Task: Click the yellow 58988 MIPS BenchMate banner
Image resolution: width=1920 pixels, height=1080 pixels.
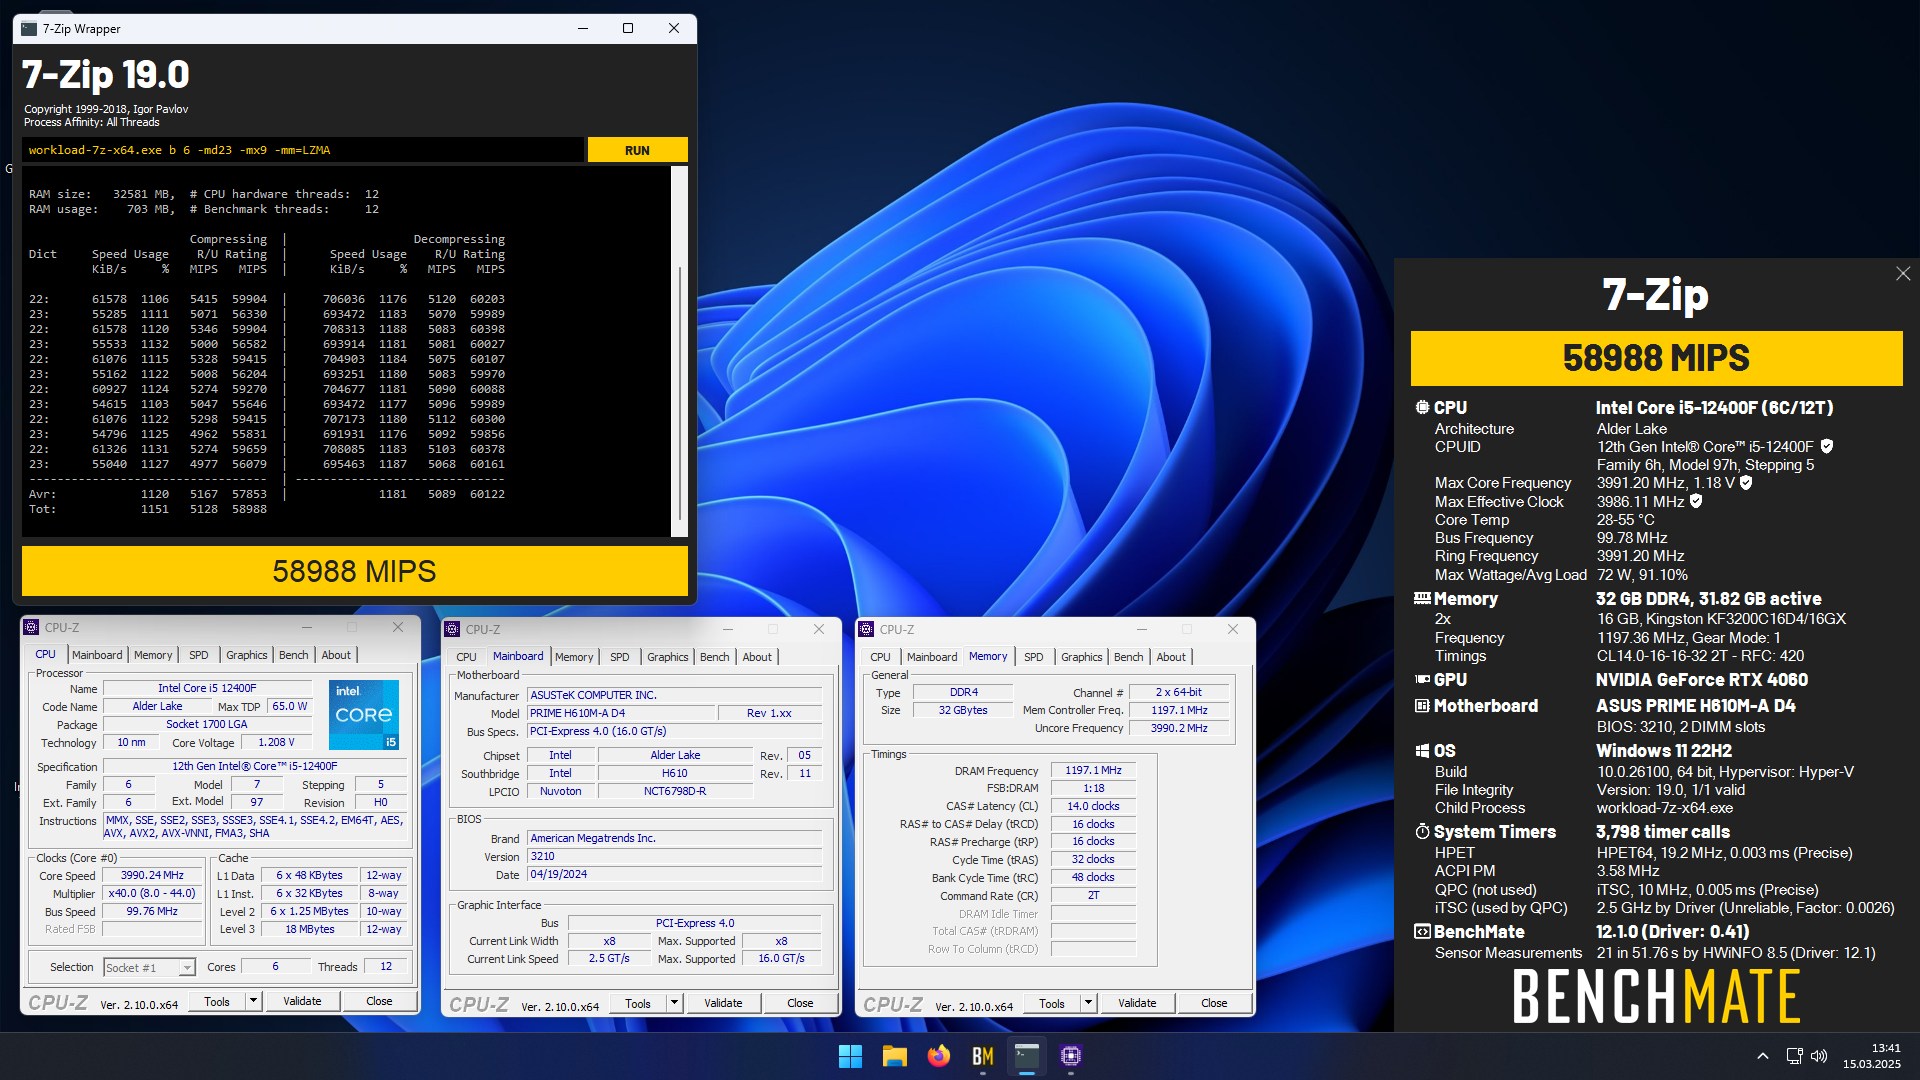Action: (1656, 358)
